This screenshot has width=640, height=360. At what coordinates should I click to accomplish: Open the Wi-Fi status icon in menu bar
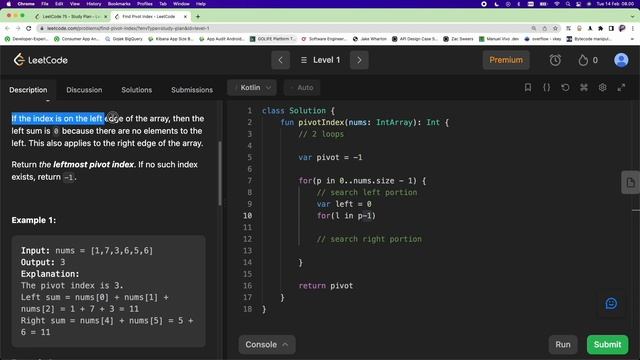557,4
